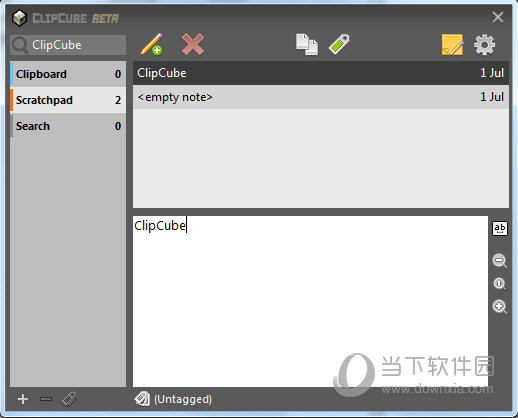518x418 pixels.
Task: Click the copy pages icon
Action: click(307, 44)
